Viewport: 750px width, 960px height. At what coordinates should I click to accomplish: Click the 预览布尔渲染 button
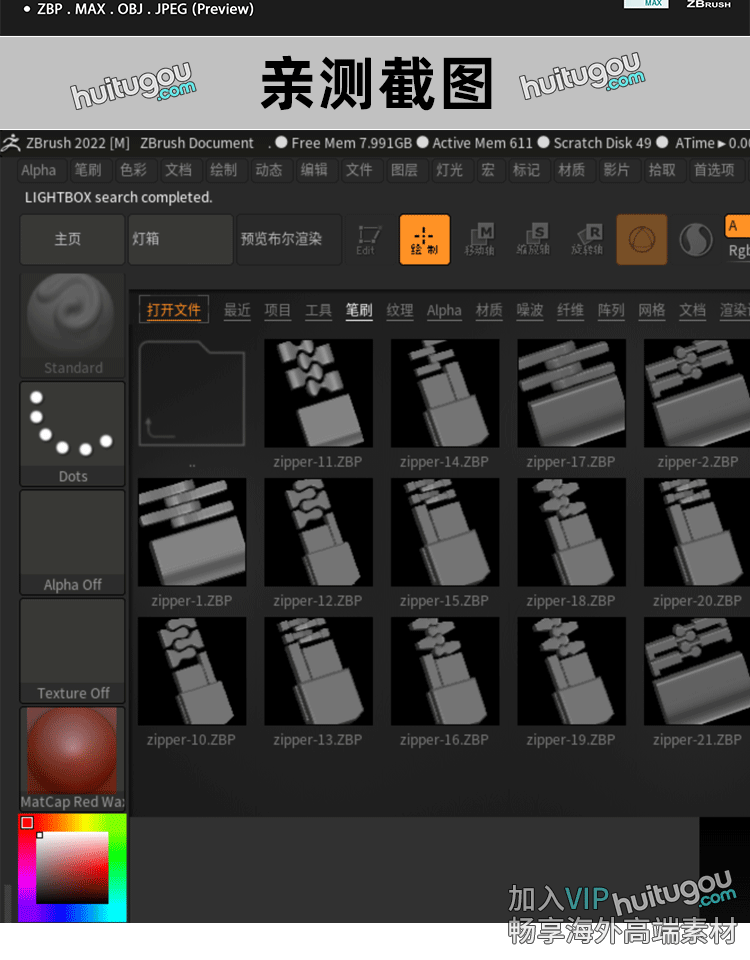289,239
